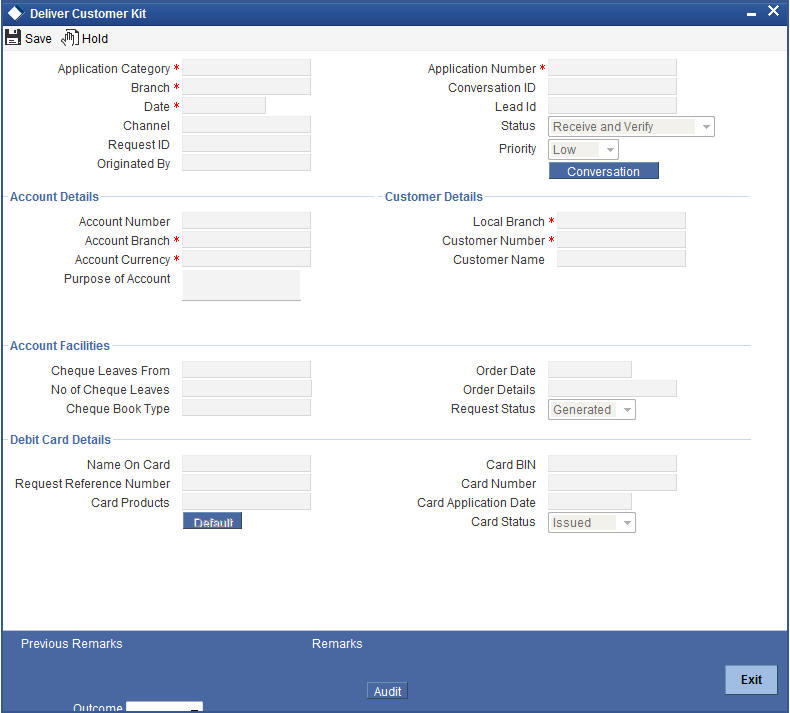Click the Previous Remarks label
790x713 pixels.
[72, 643]
